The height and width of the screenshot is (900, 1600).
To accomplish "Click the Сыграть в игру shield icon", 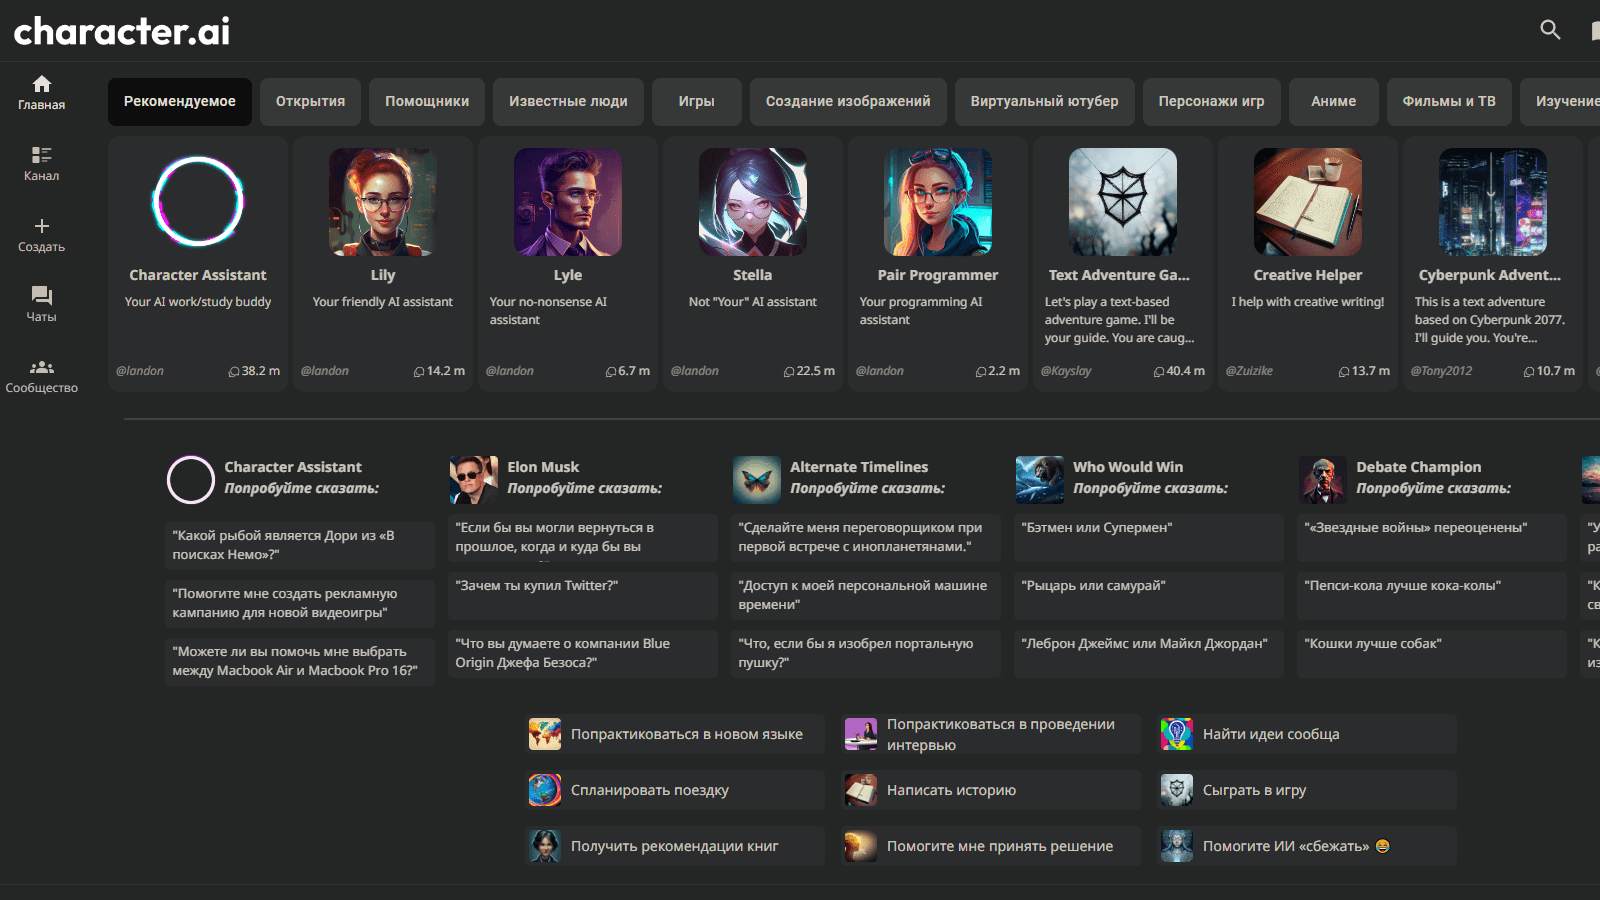I will [1176, 790].
